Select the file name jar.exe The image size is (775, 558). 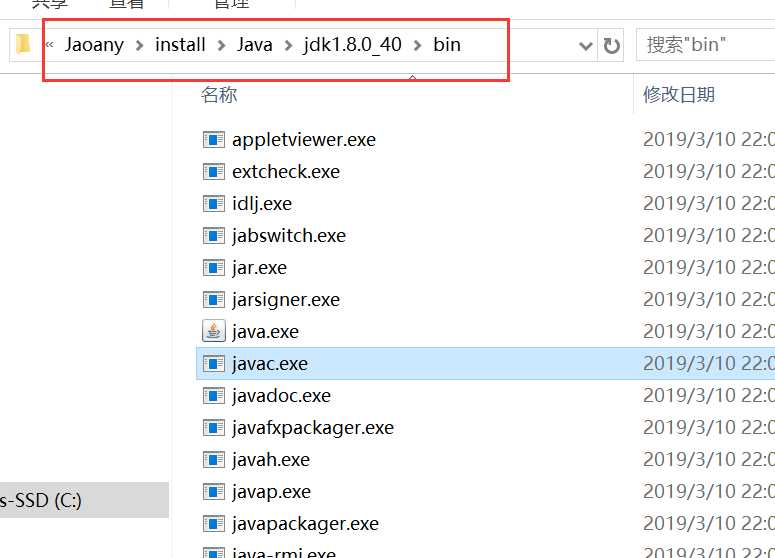coord(259,268)
